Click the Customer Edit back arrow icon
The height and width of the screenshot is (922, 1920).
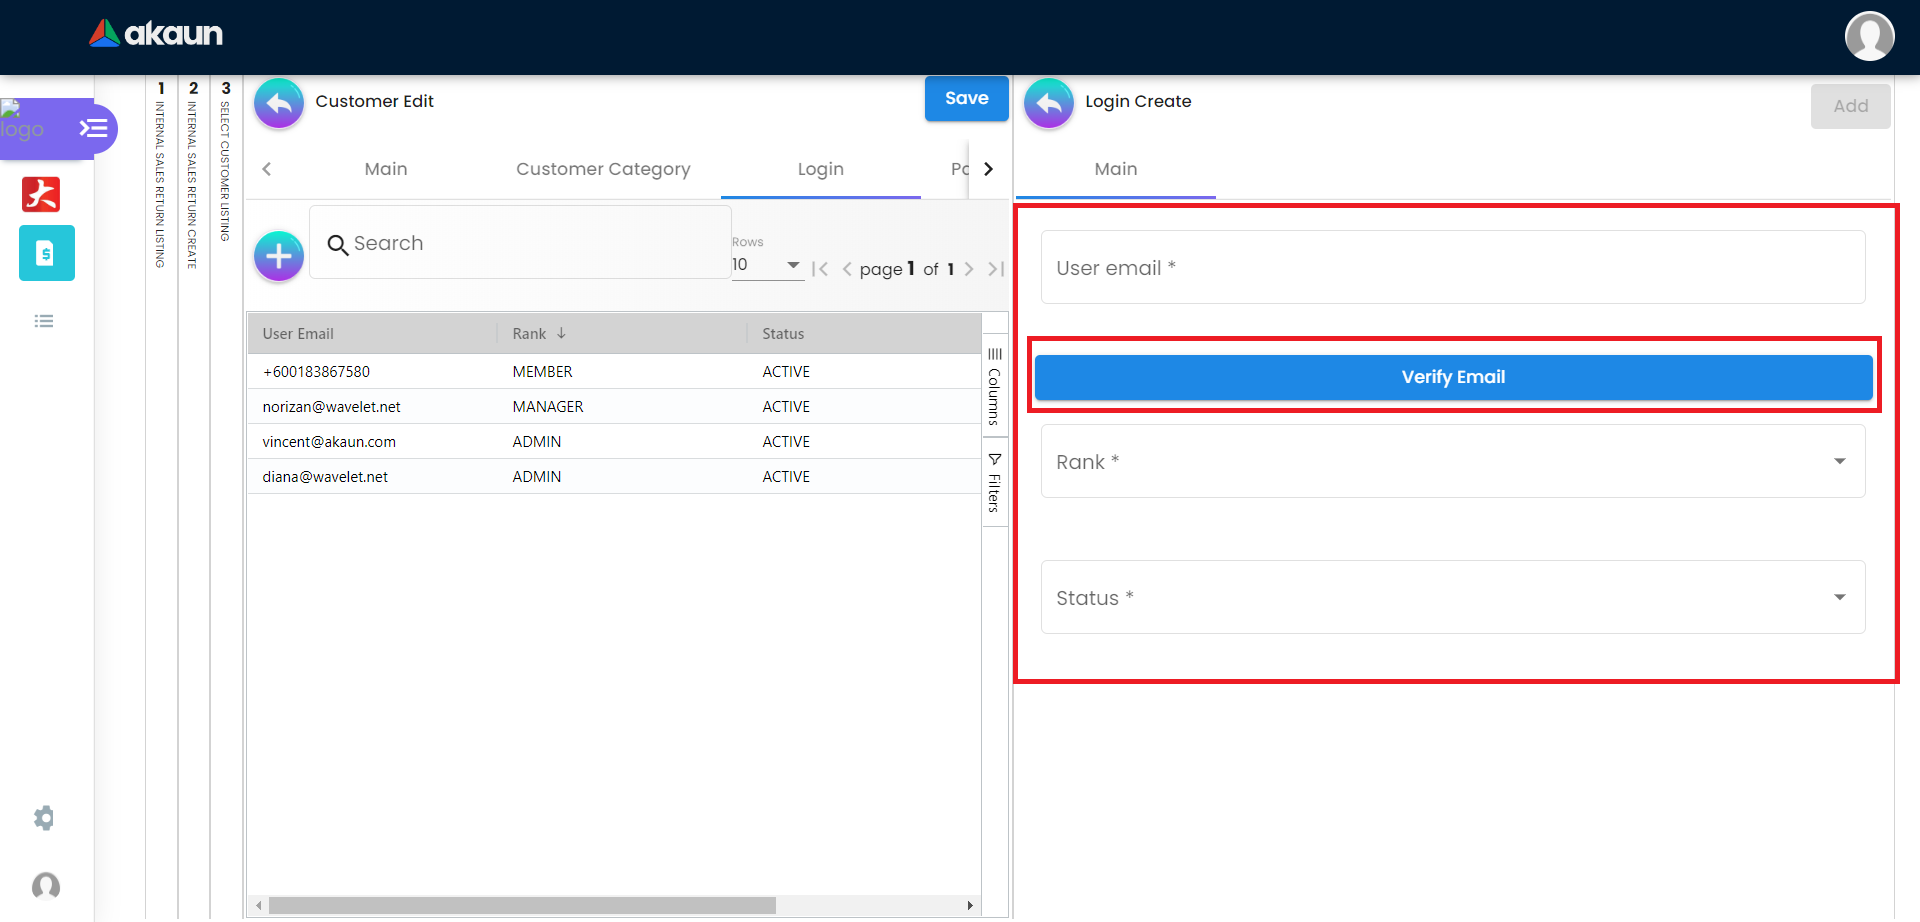pos(279,103)
